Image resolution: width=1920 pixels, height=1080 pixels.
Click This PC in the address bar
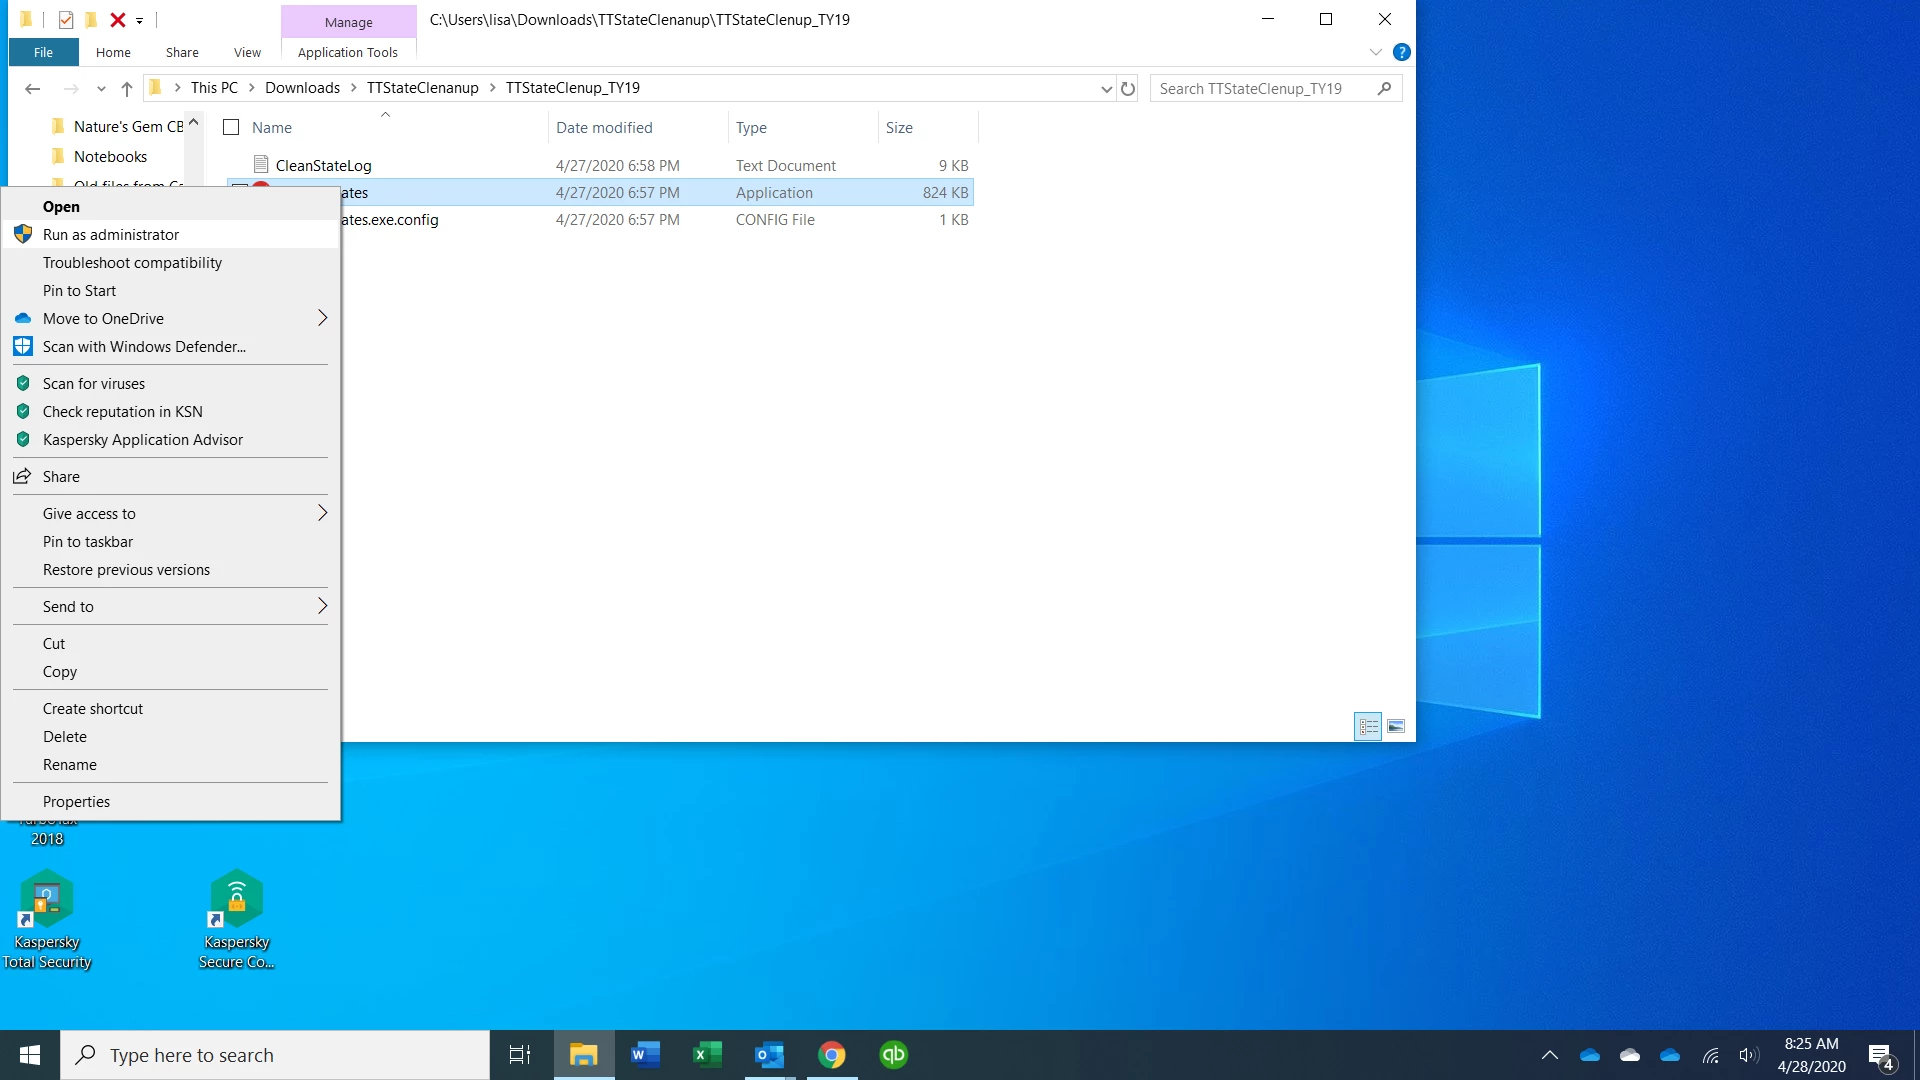[214, 88]
